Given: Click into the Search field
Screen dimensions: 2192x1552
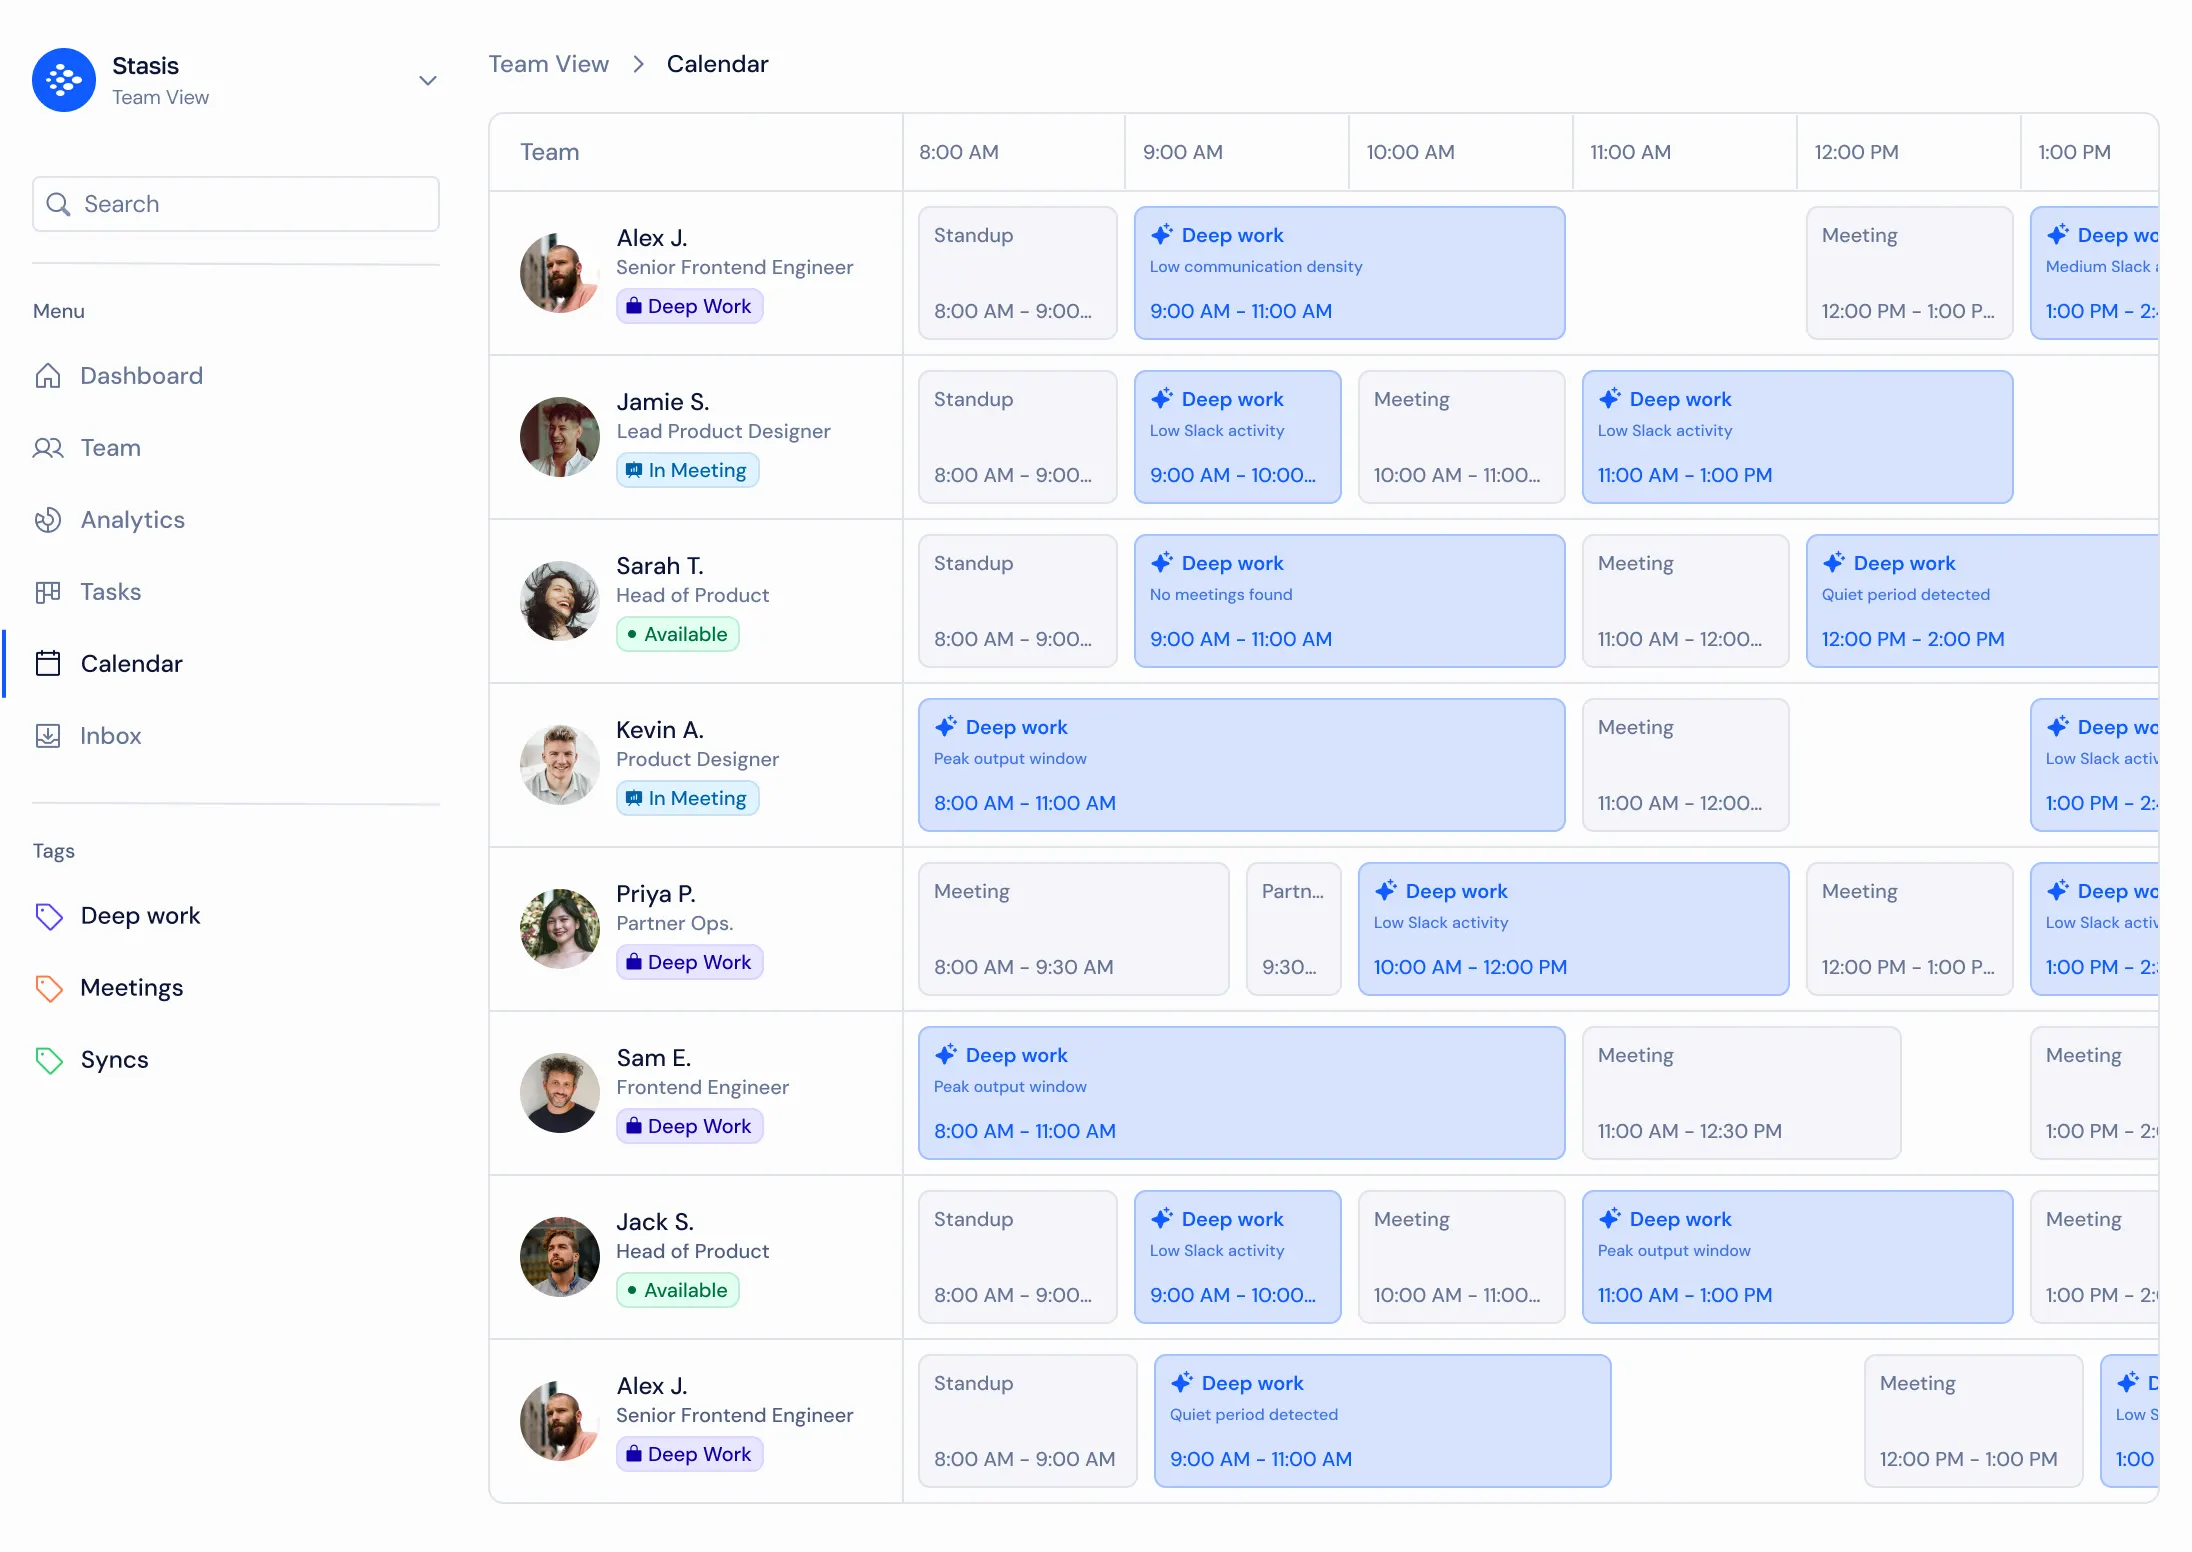Looking at the screenshot, I should pos(236,204).
